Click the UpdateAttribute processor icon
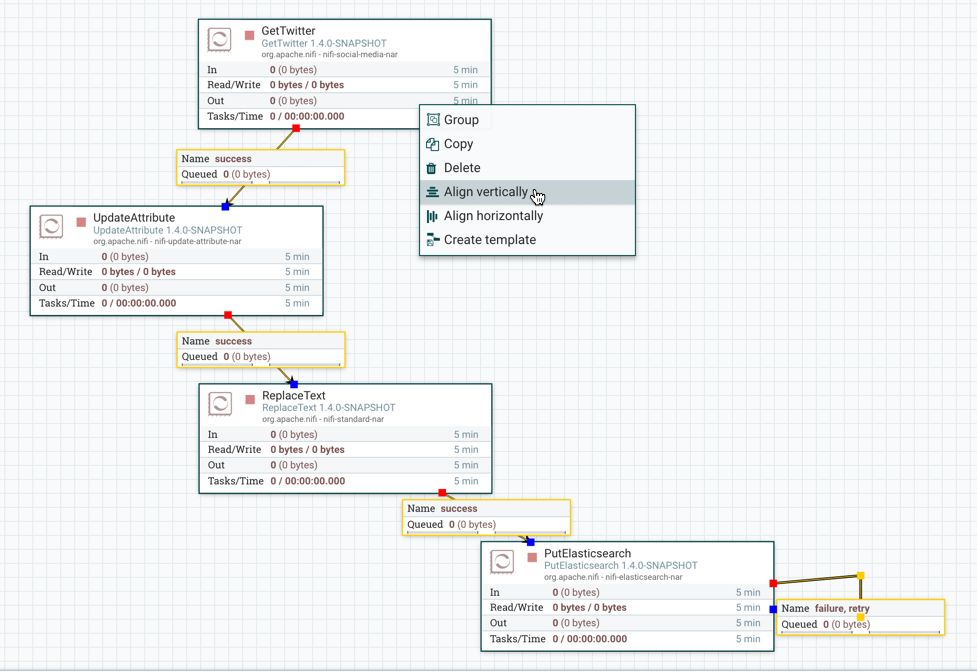Image resolution: width=977 pixels, height=672 pixels. click(51, 226)
